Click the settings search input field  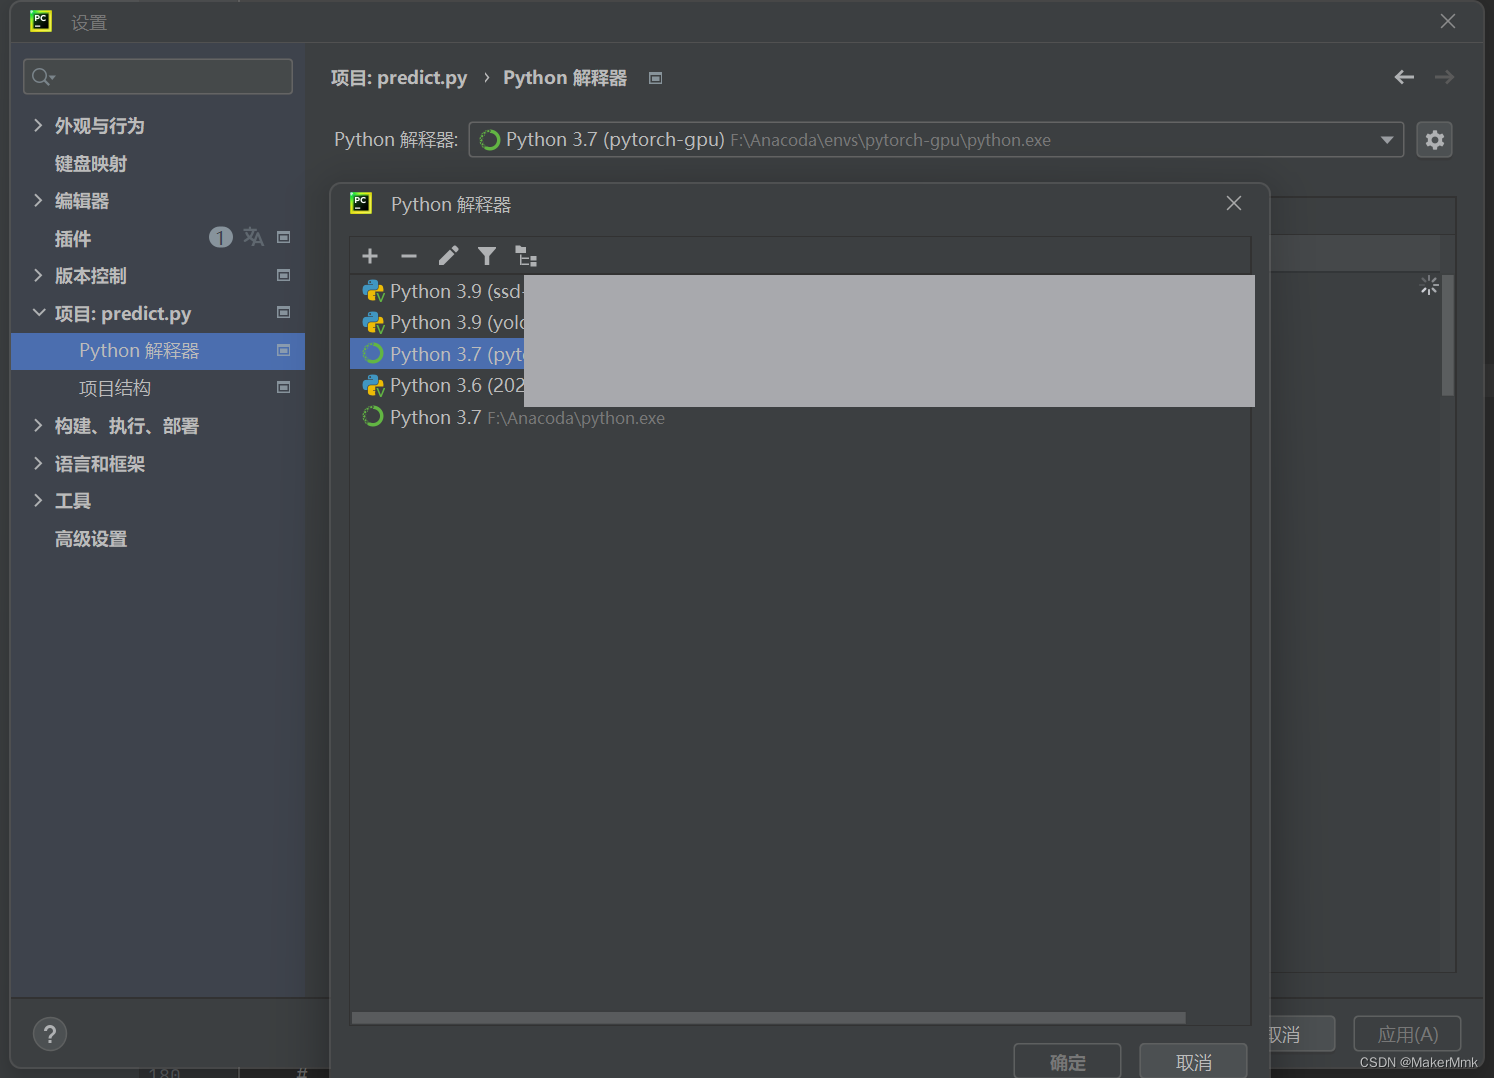[158, 77]
